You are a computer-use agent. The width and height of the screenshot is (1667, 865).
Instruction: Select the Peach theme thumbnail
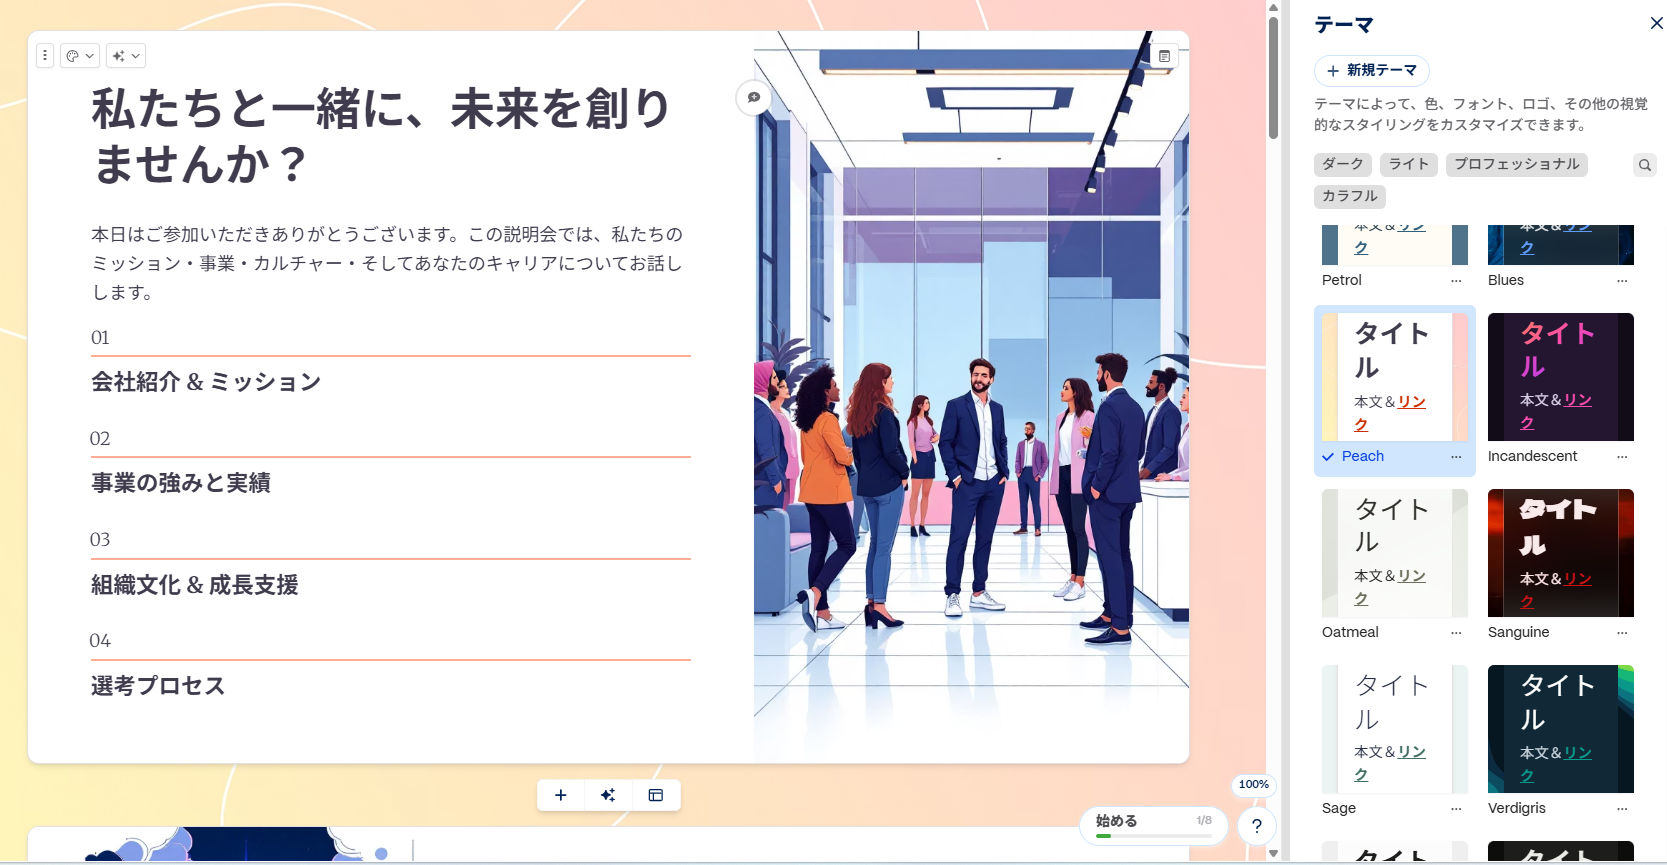pyautogui.click(x=1395, y=377)
